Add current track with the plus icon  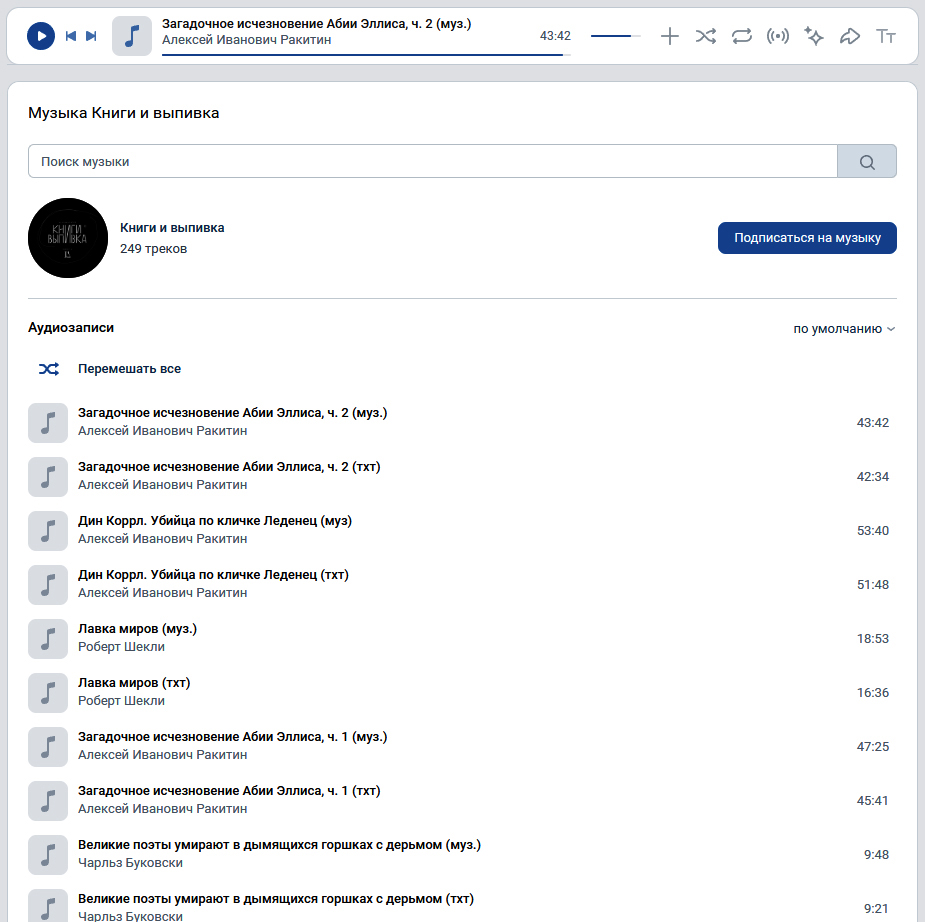click(x=670, y=36)
